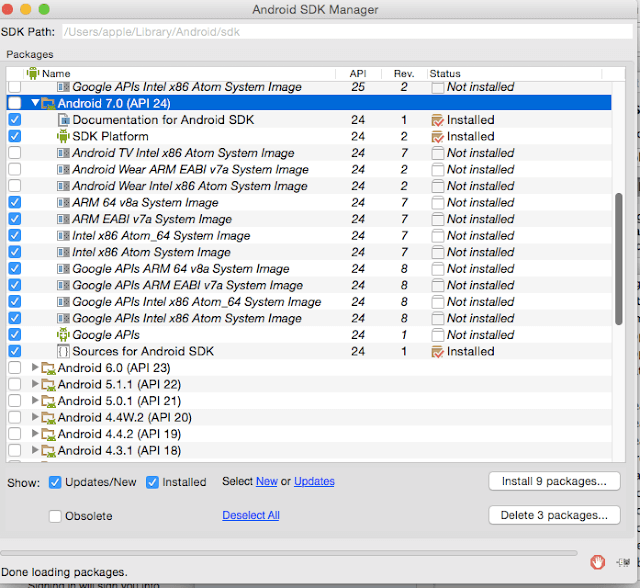Check Android Wear Intel x86 Atom System Image
640x588 pixels.
click(x=15, y=186)
